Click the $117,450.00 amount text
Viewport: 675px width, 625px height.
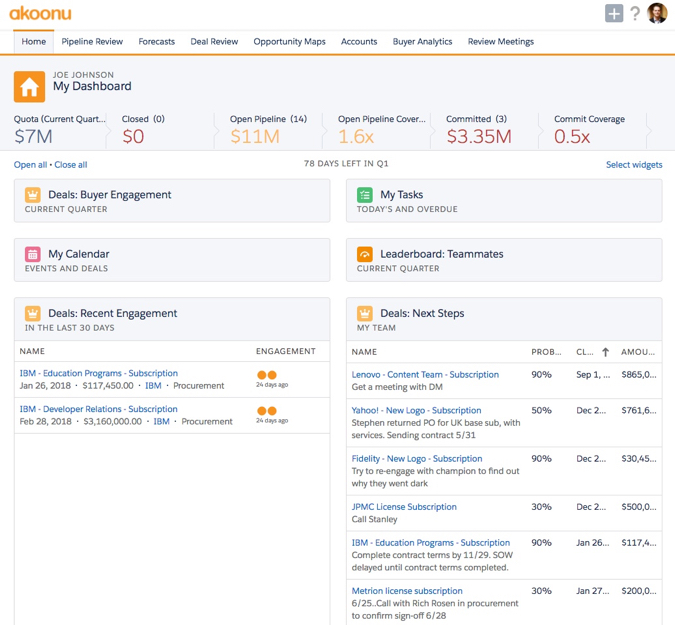(108, 386)
